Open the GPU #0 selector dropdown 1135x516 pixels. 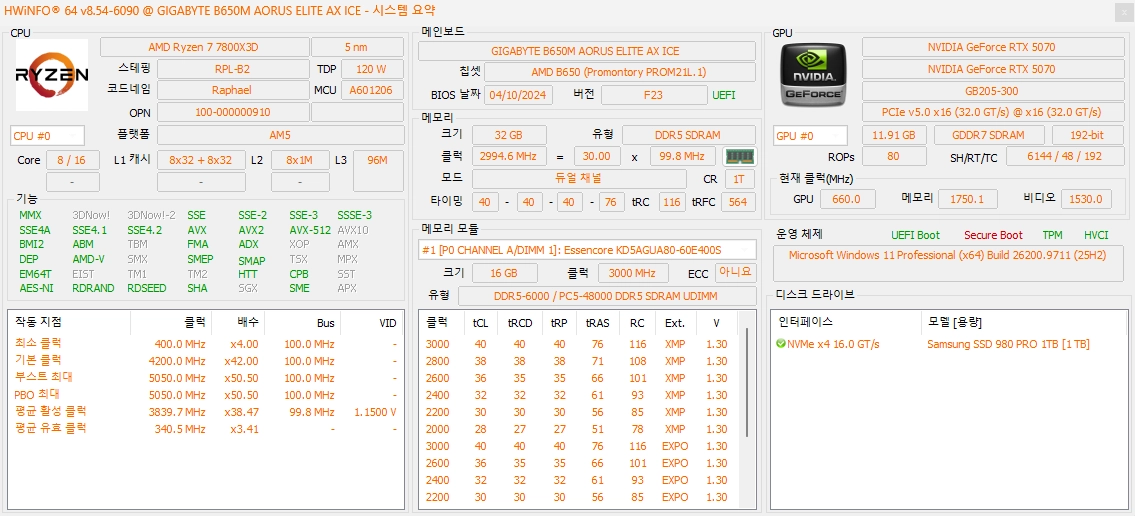pyautogui.click(x=810, y=135)
